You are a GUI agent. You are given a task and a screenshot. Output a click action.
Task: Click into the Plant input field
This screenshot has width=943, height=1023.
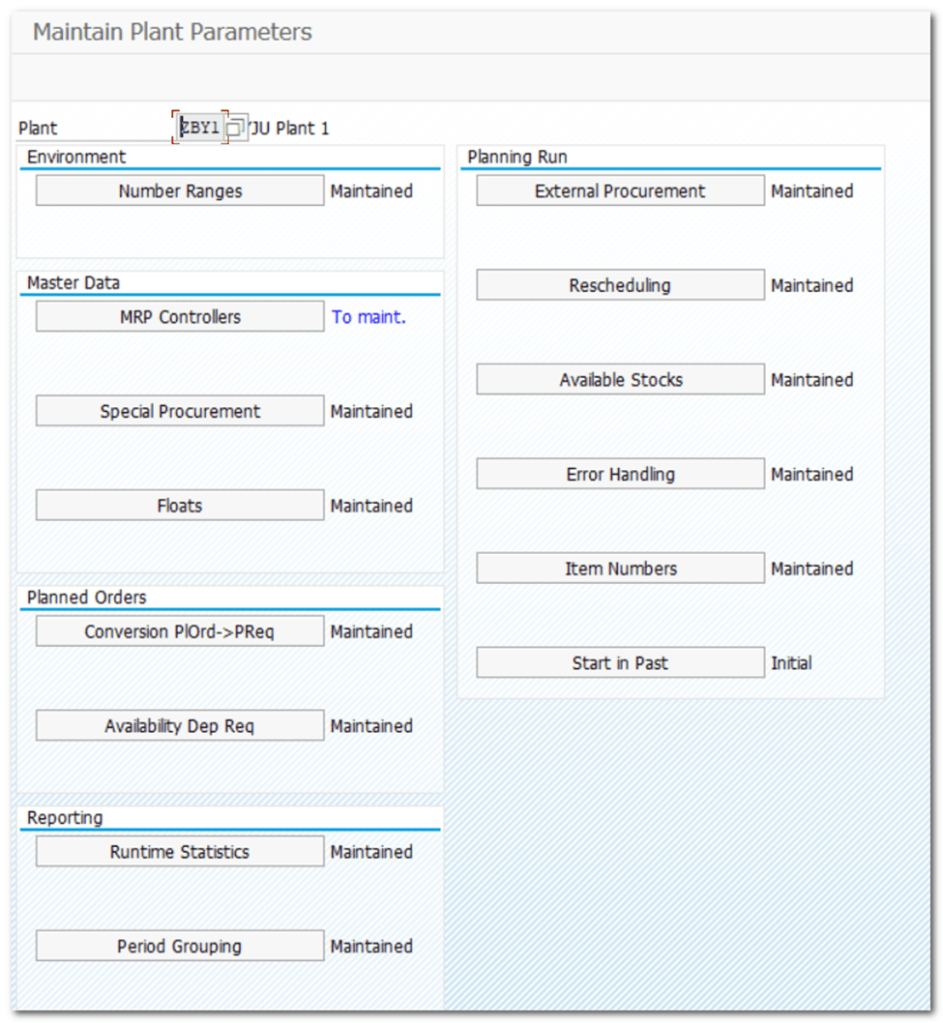point(199,128)
